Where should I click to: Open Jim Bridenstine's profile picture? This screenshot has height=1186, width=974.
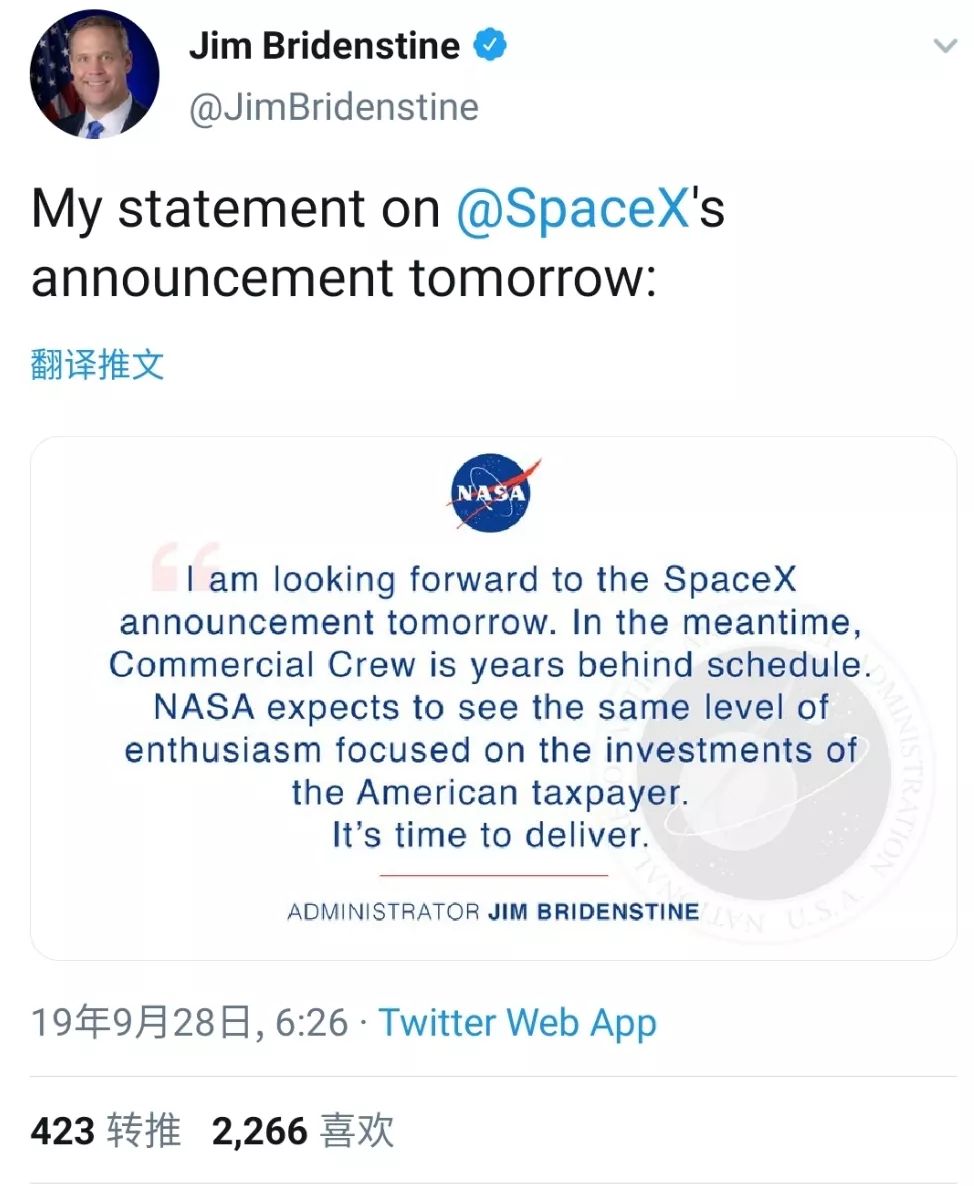tap(93, 75)
